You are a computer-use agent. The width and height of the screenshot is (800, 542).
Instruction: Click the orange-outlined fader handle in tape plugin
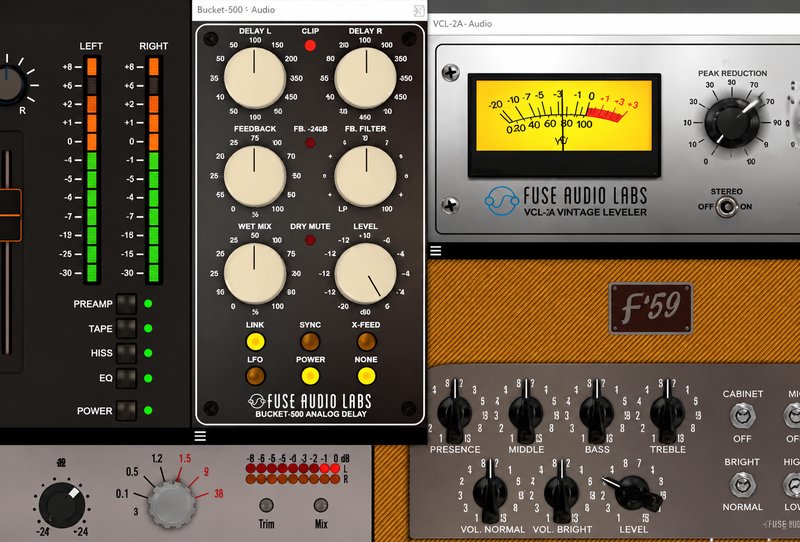tap(10, 215)
